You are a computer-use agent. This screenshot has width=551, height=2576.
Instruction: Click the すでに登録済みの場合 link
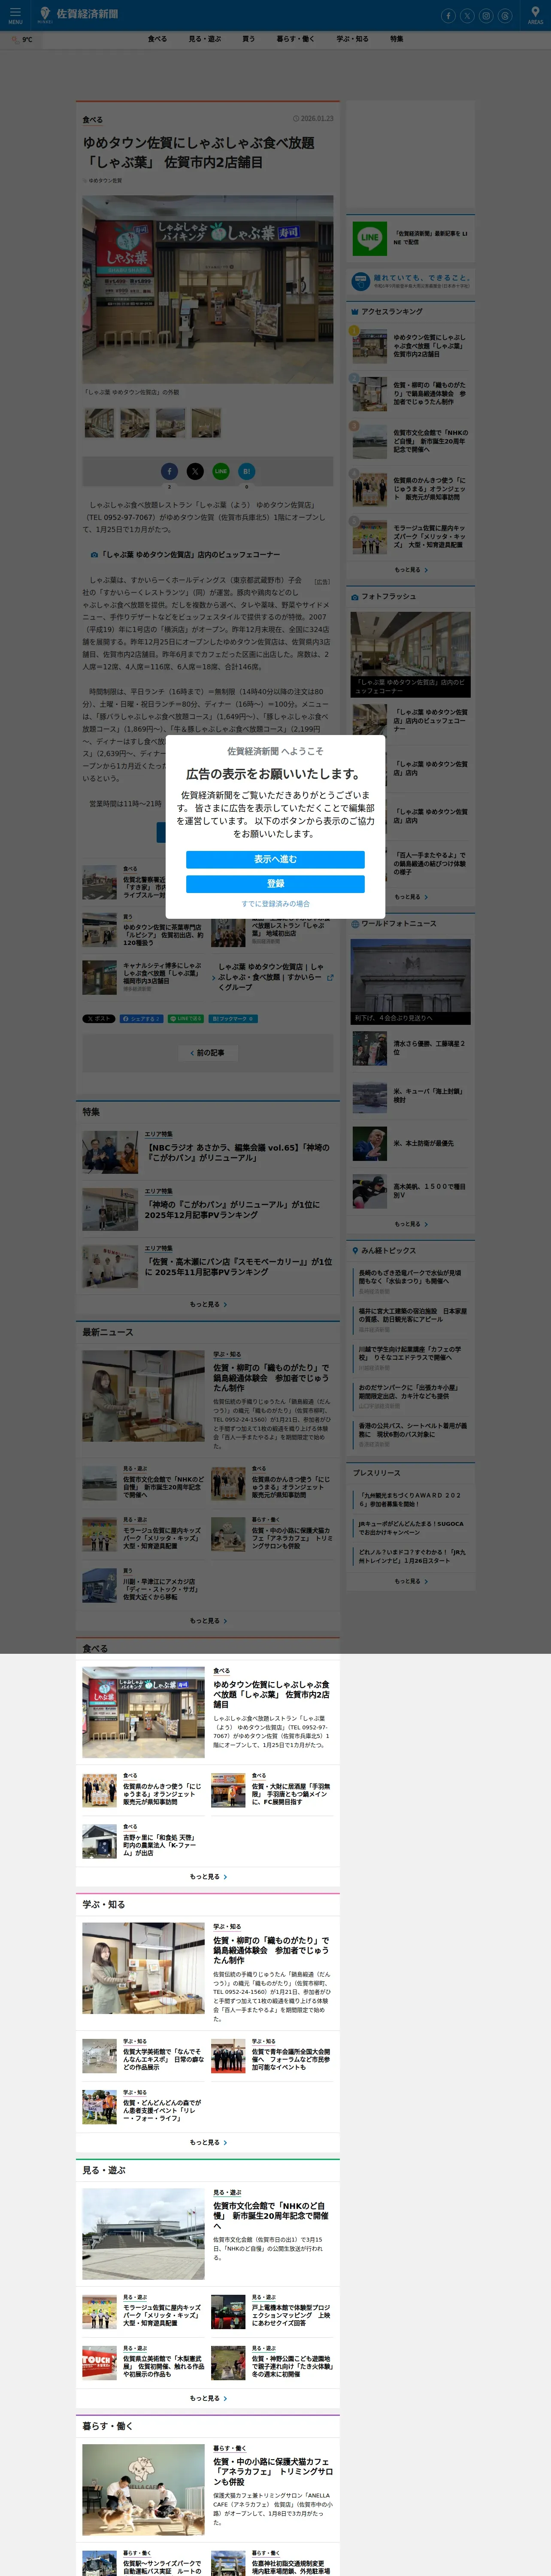tap(275, 904)
